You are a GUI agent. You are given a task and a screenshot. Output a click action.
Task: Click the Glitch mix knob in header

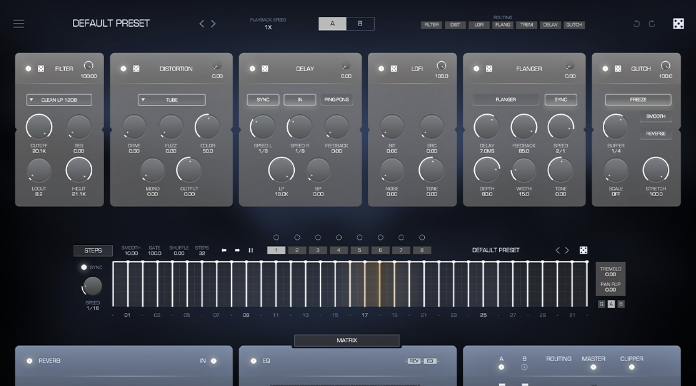pyautogui.click(x=665, y=66)
